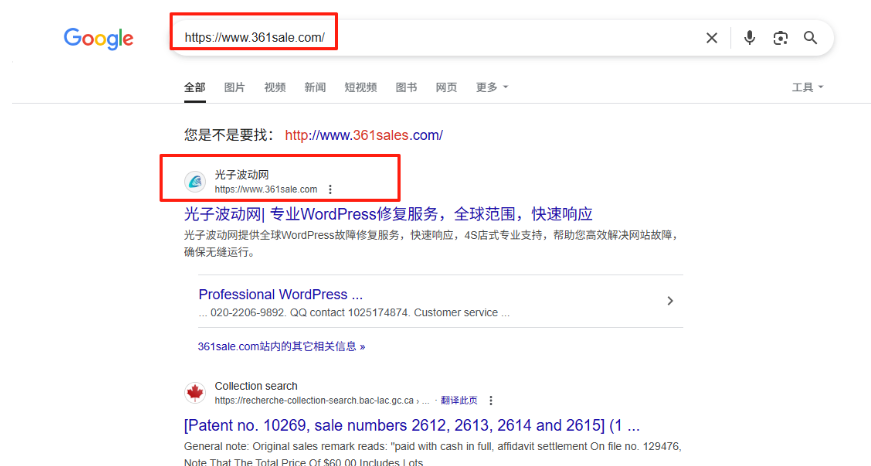
Task: Click 翻译此页 translate link
Action: click(459, 400)
